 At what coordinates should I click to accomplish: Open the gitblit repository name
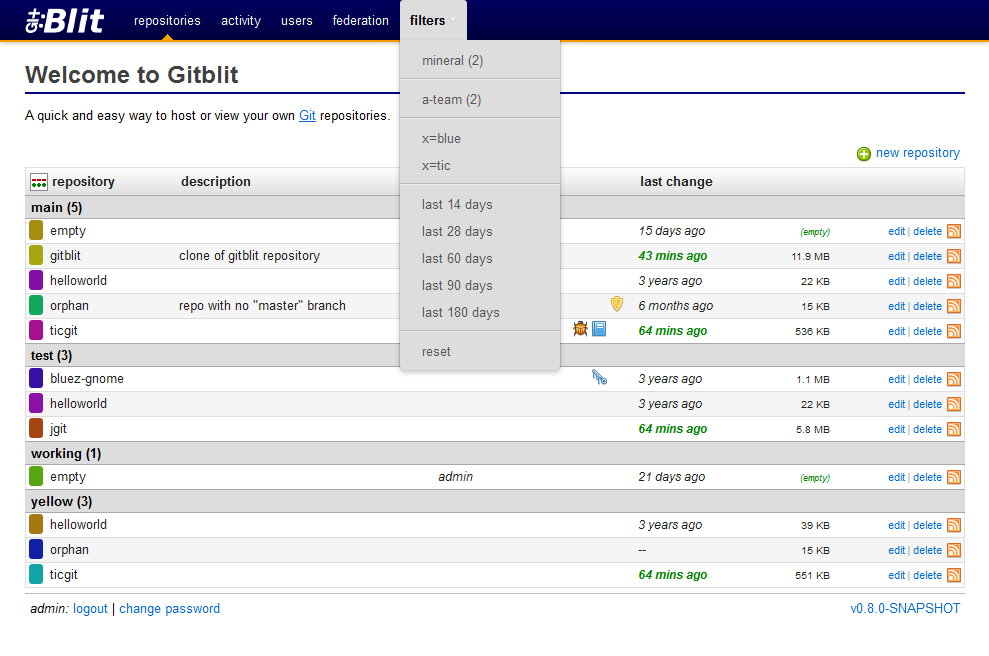[66, 255]
